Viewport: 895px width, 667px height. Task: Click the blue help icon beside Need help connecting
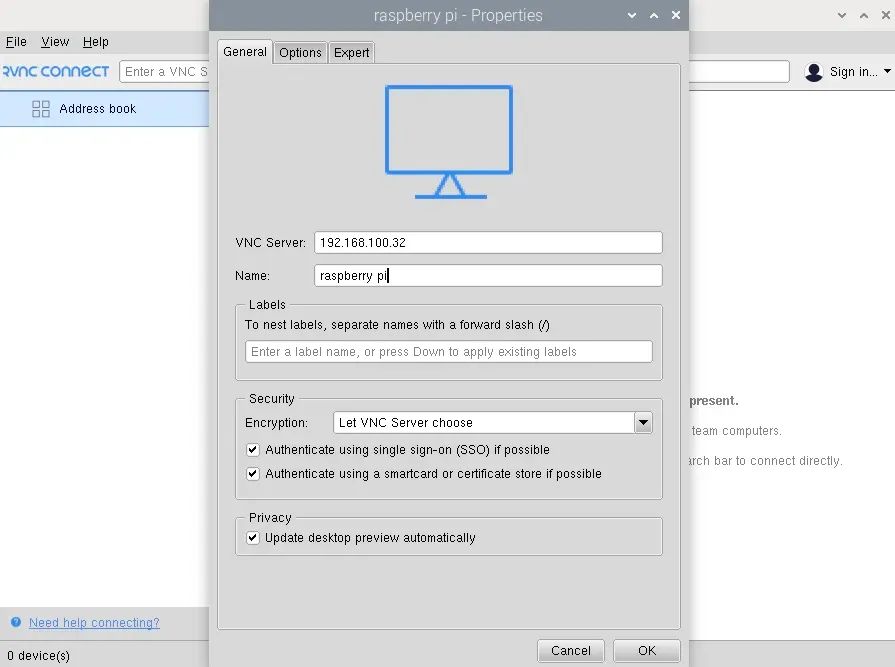pos(16,622)
